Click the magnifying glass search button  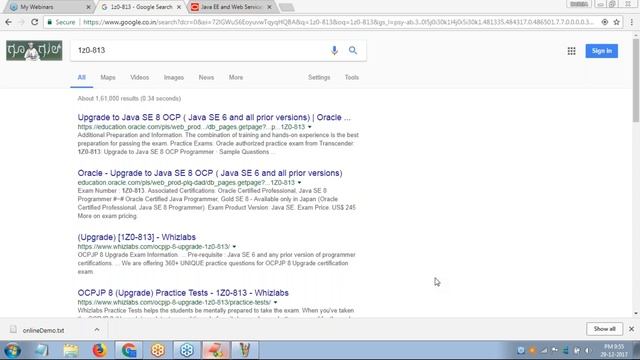coord(353,50)
